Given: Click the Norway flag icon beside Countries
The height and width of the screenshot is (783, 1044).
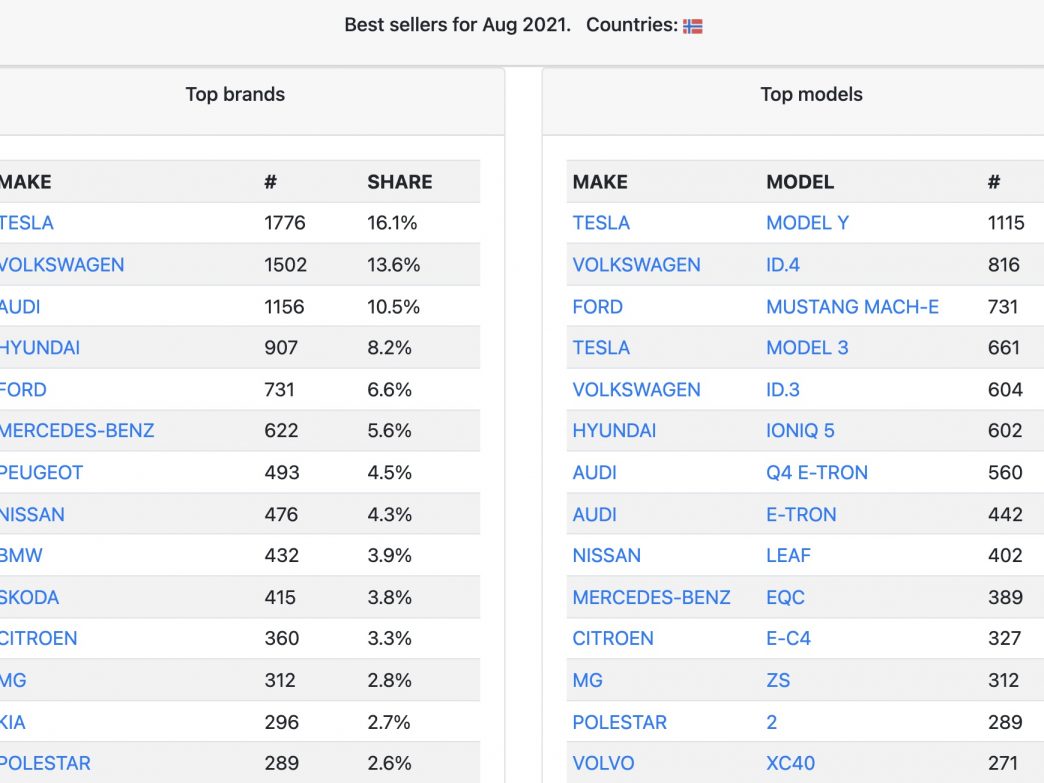Looking at the screenshot, I should coord(692,26).
